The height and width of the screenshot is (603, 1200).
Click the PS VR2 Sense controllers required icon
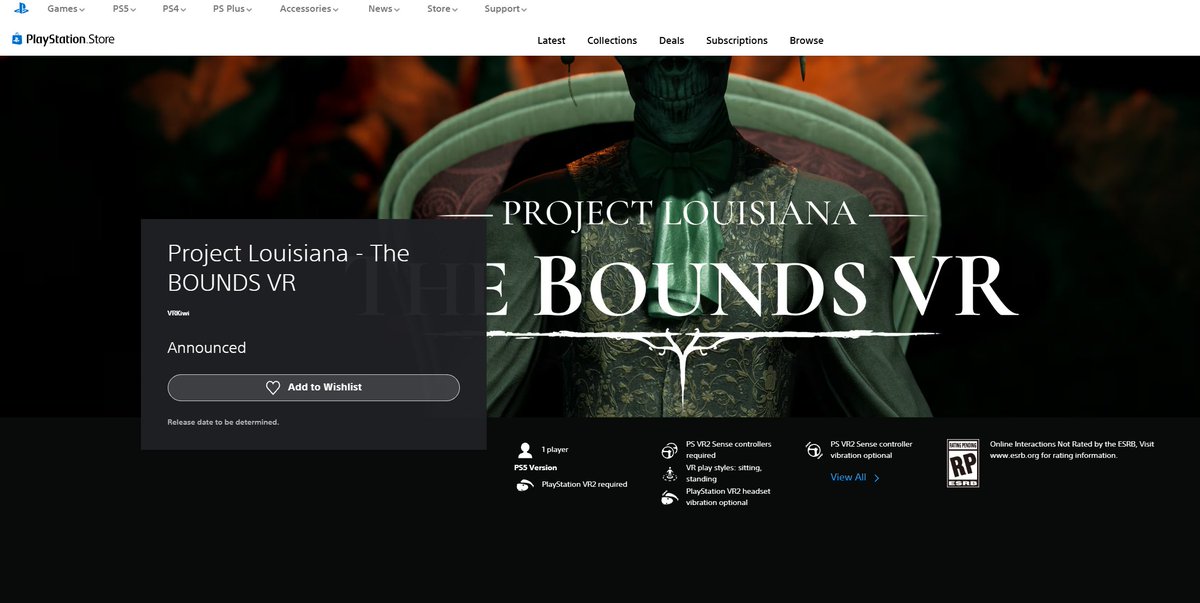670,450
